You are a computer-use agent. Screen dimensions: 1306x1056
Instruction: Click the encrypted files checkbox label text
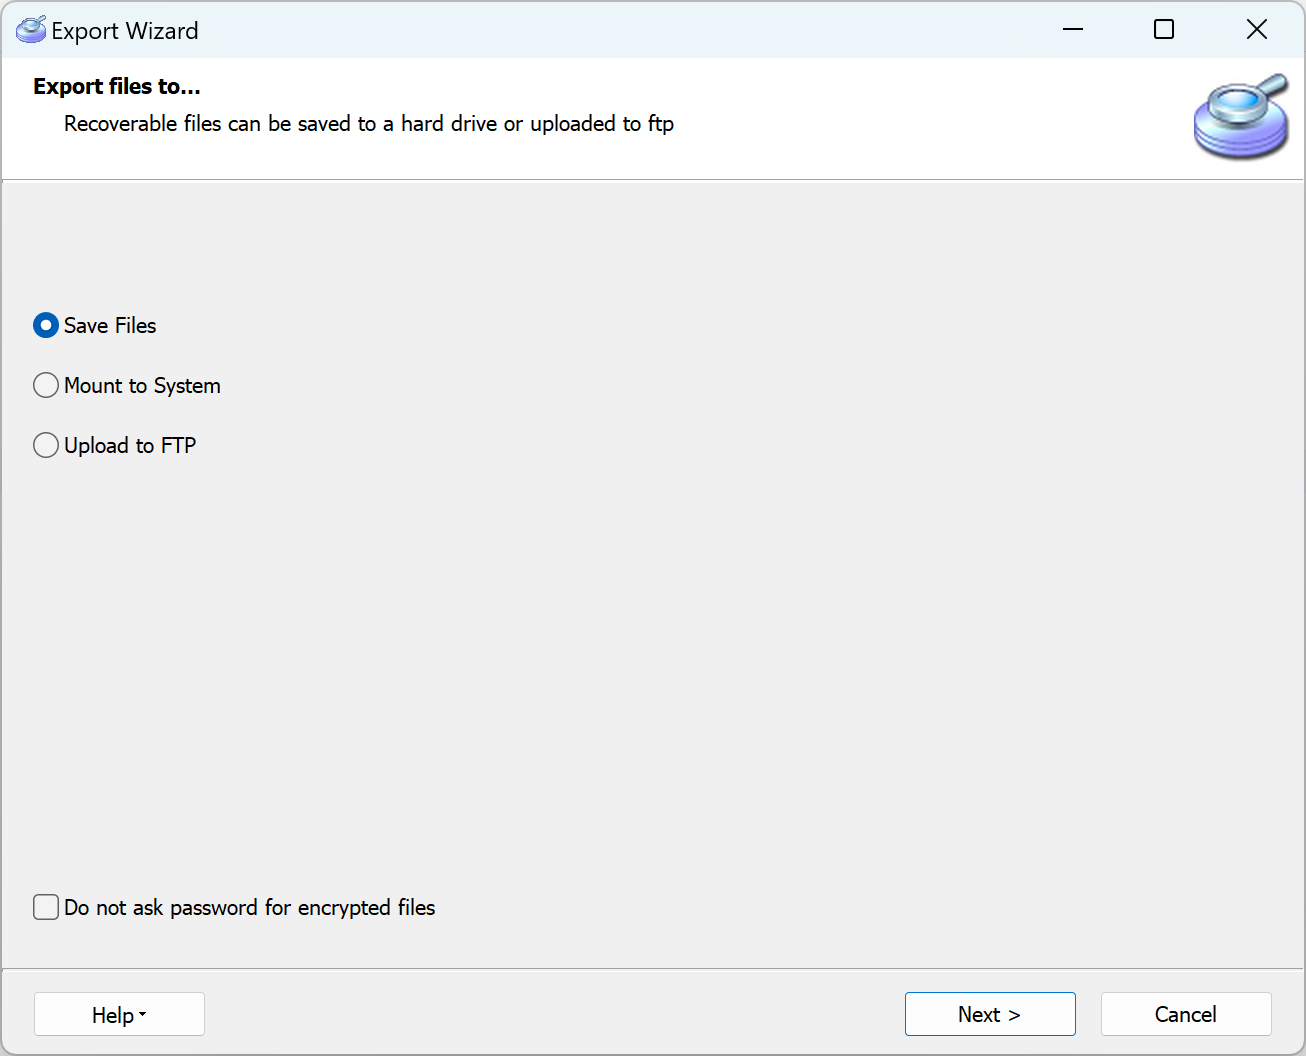pos(249,907)
